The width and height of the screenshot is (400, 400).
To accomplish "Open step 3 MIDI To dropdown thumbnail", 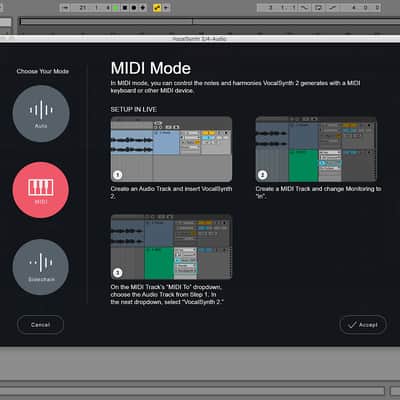I will (171, 247).
